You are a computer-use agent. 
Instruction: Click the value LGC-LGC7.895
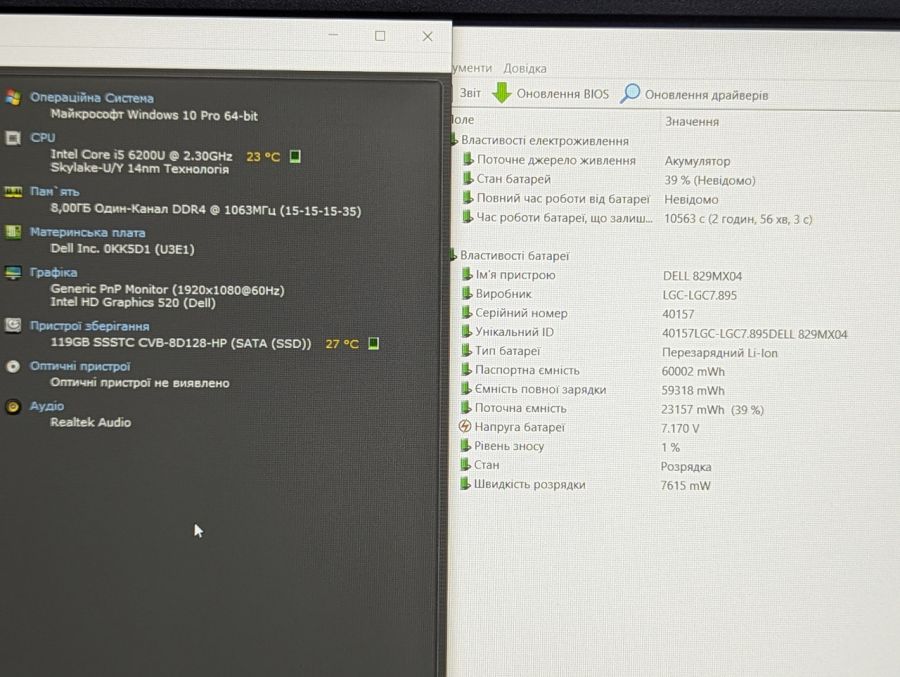(700, 295)
